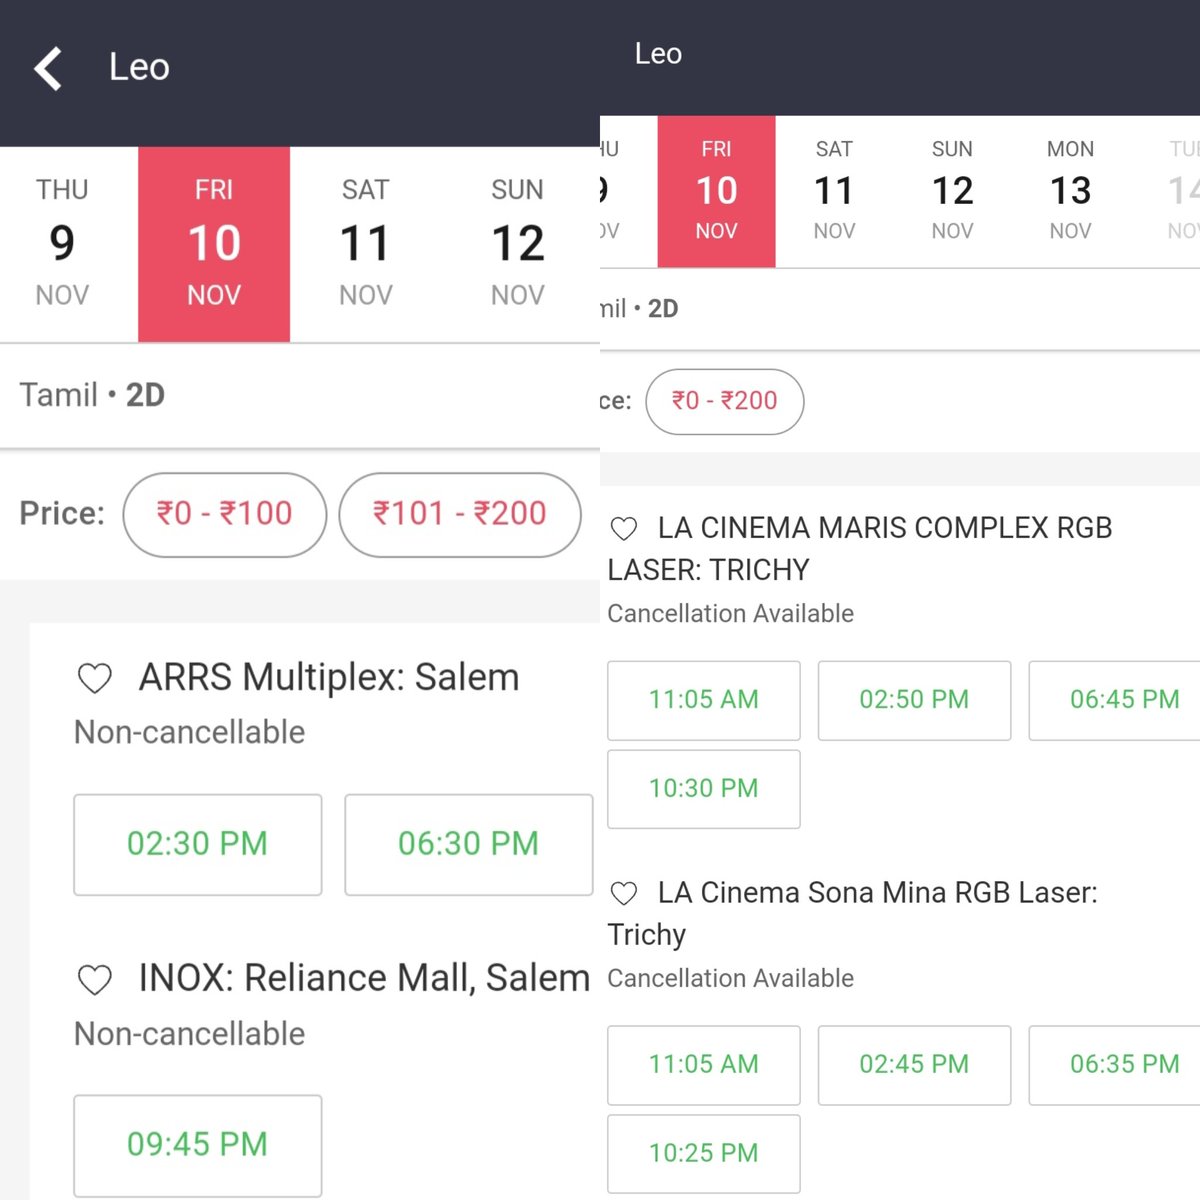Image resolution: width=1200 pixels, height=1200 pixels.
Task: Book 09:45 PM show at INOX Salem
Action: tap(198, 1145)
